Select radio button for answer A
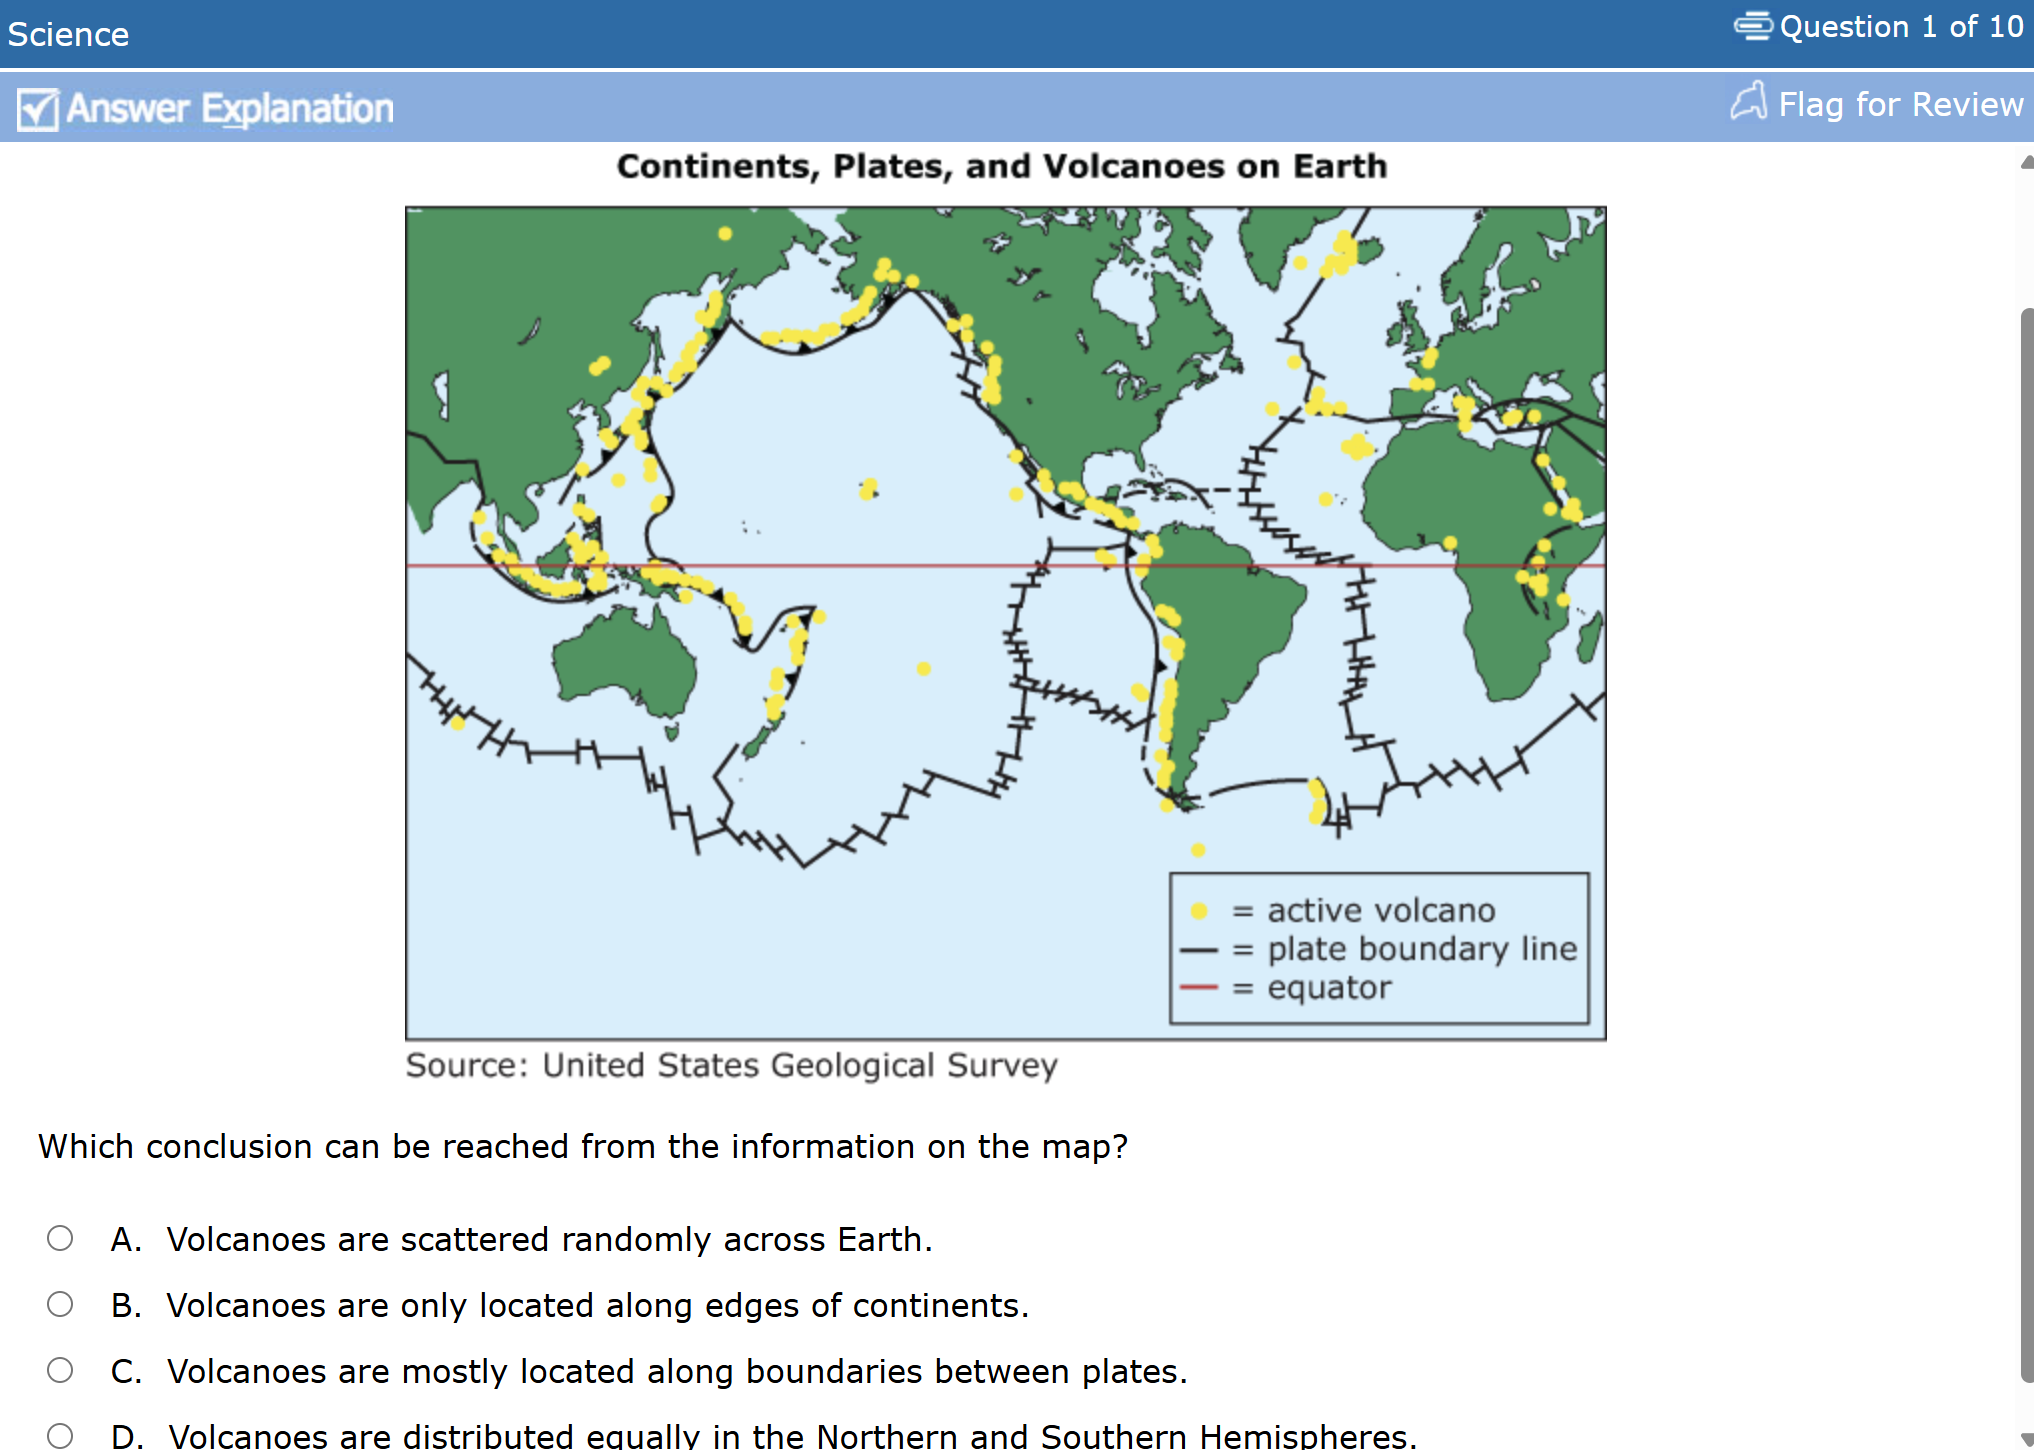2034x1450 pixels. (60, 1238)
